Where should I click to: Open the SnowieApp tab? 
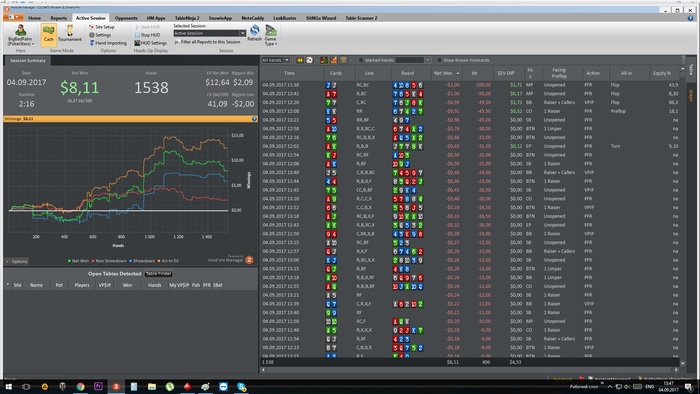(220, 18)
